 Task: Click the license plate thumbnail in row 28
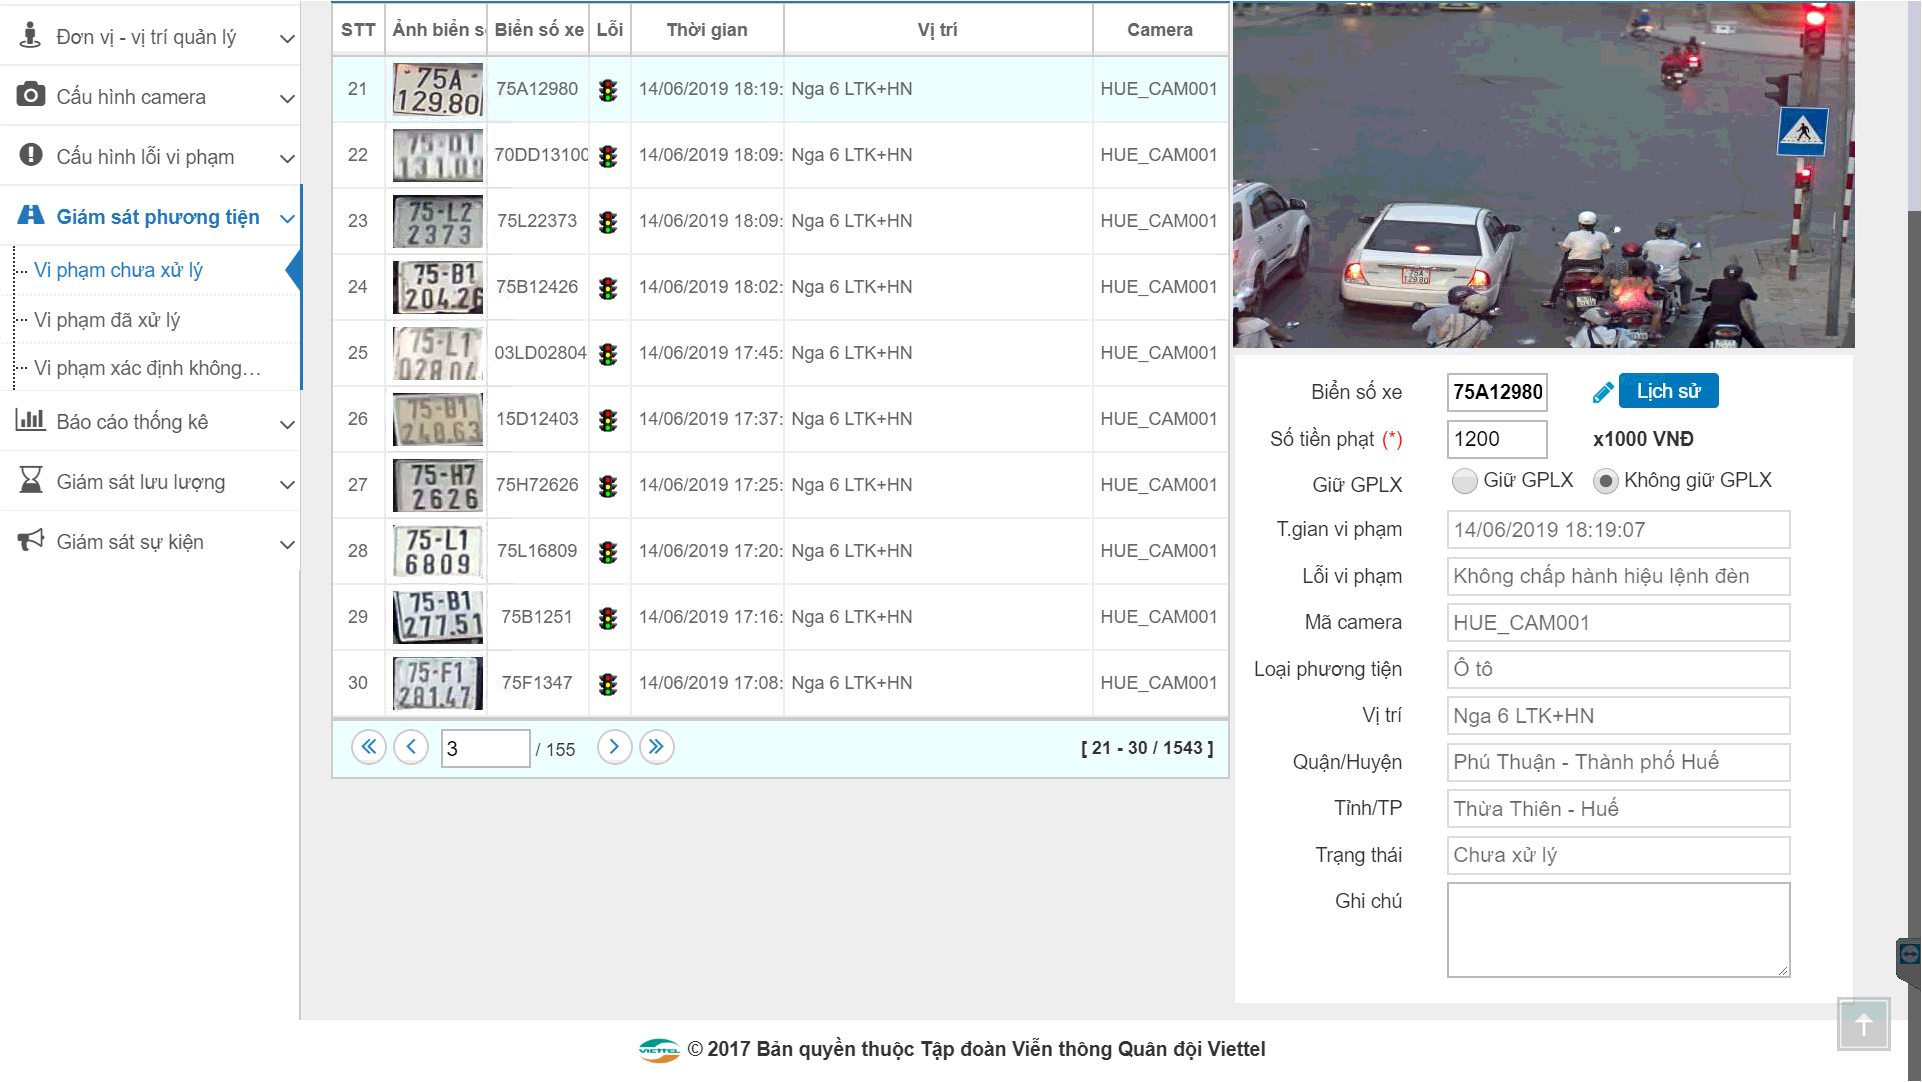(x=437, y=551)
